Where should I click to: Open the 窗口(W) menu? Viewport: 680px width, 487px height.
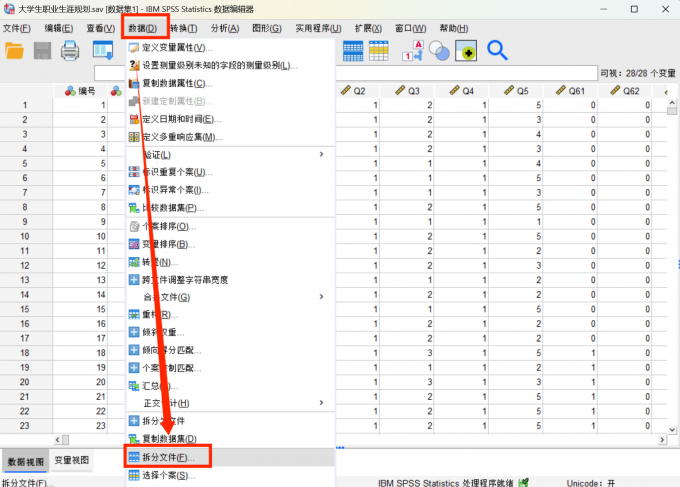(410, 29)
